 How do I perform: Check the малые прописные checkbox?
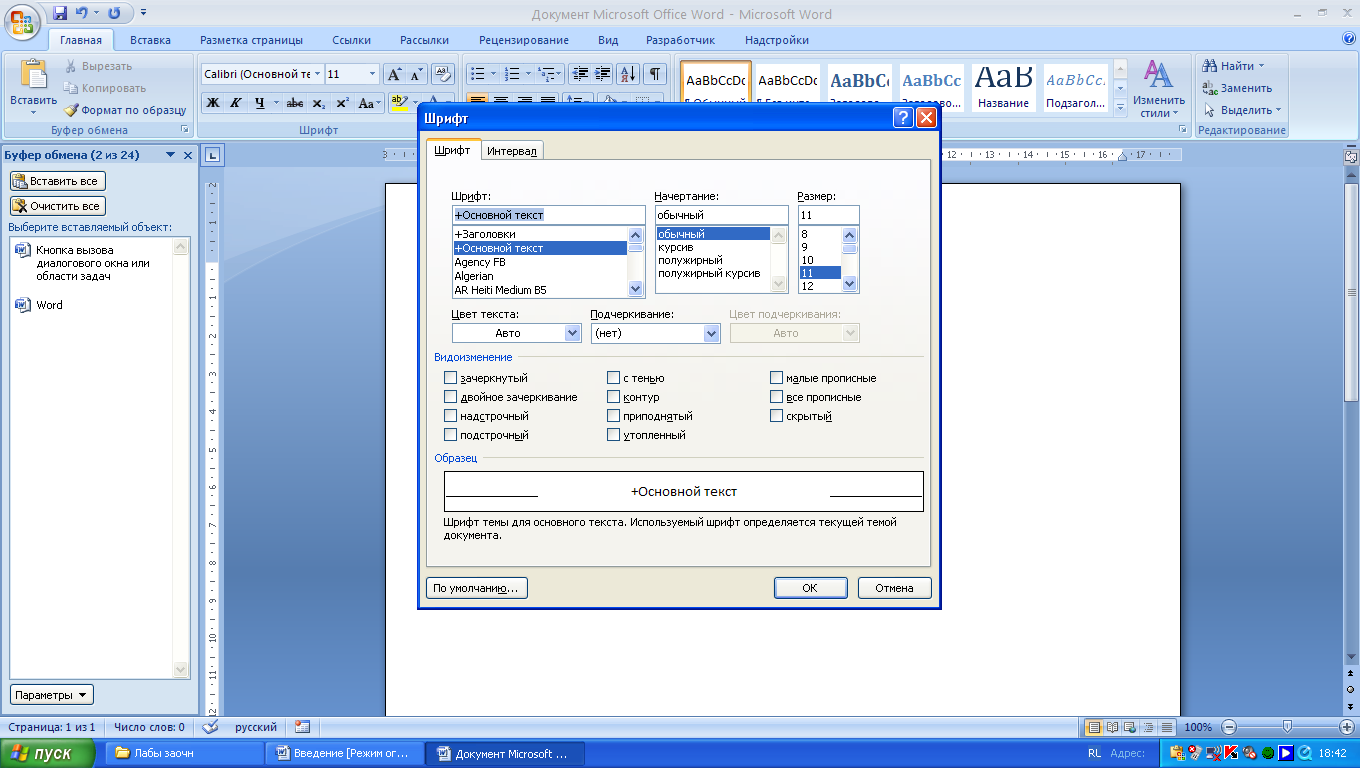(x=776, y=378)
